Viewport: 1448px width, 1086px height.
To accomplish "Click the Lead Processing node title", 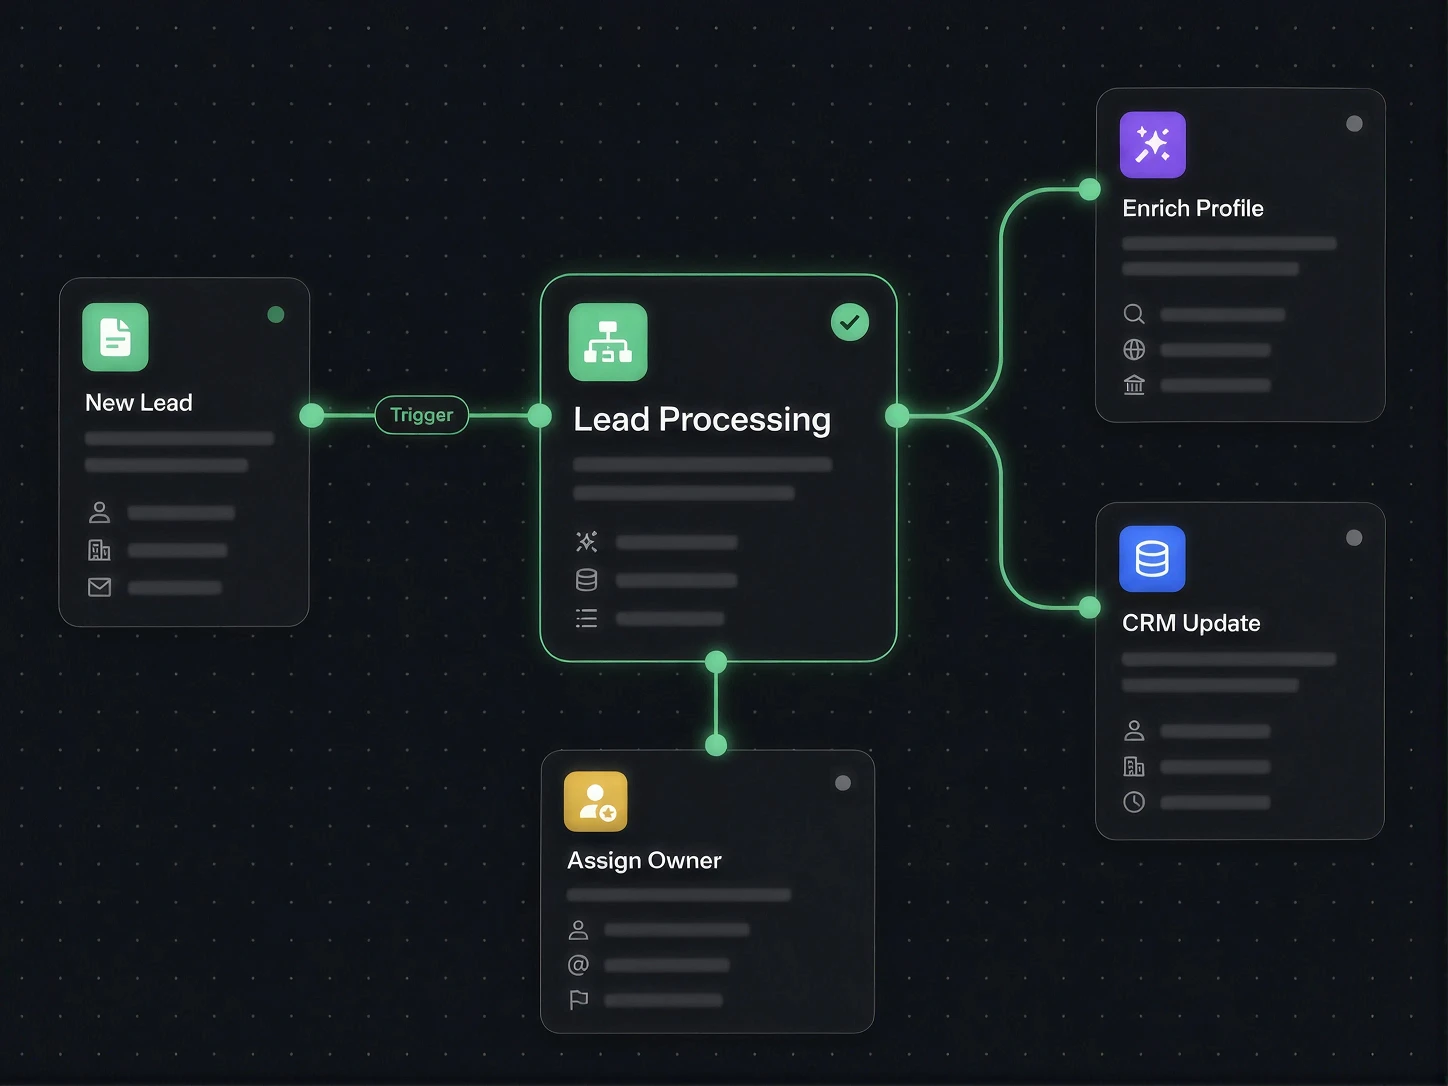I will coord(702,420).
